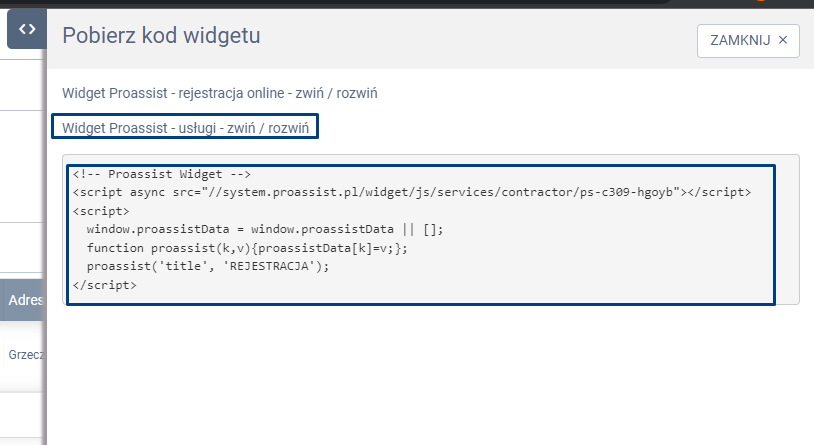Click the proassist('title', 'REJESTRACJA') line
This screenshot has width=814, height=445.
coord(208,266)
